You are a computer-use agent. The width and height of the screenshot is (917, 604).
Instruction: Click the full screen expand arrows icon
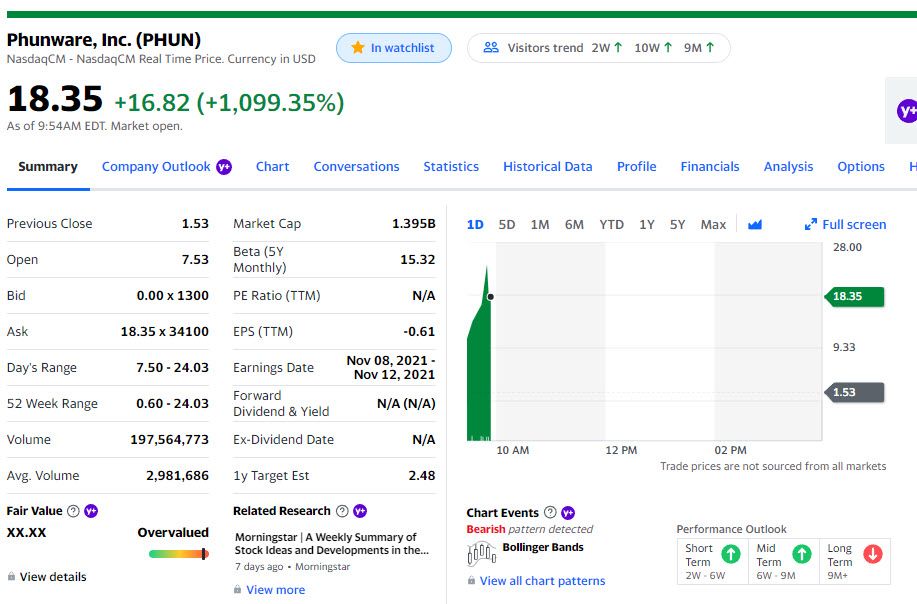pos(811,225)
